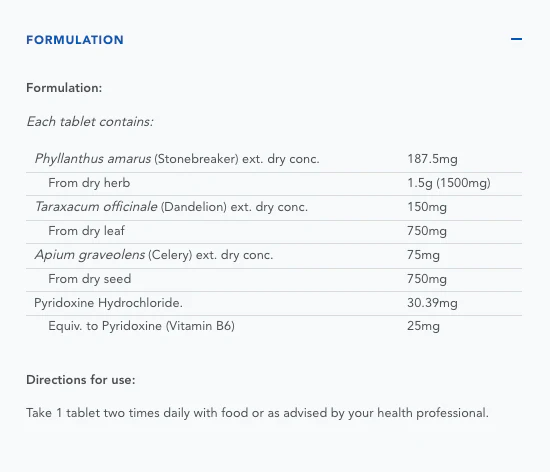Select the Phyllanthus amarus ingredient row

click(274, 160)
